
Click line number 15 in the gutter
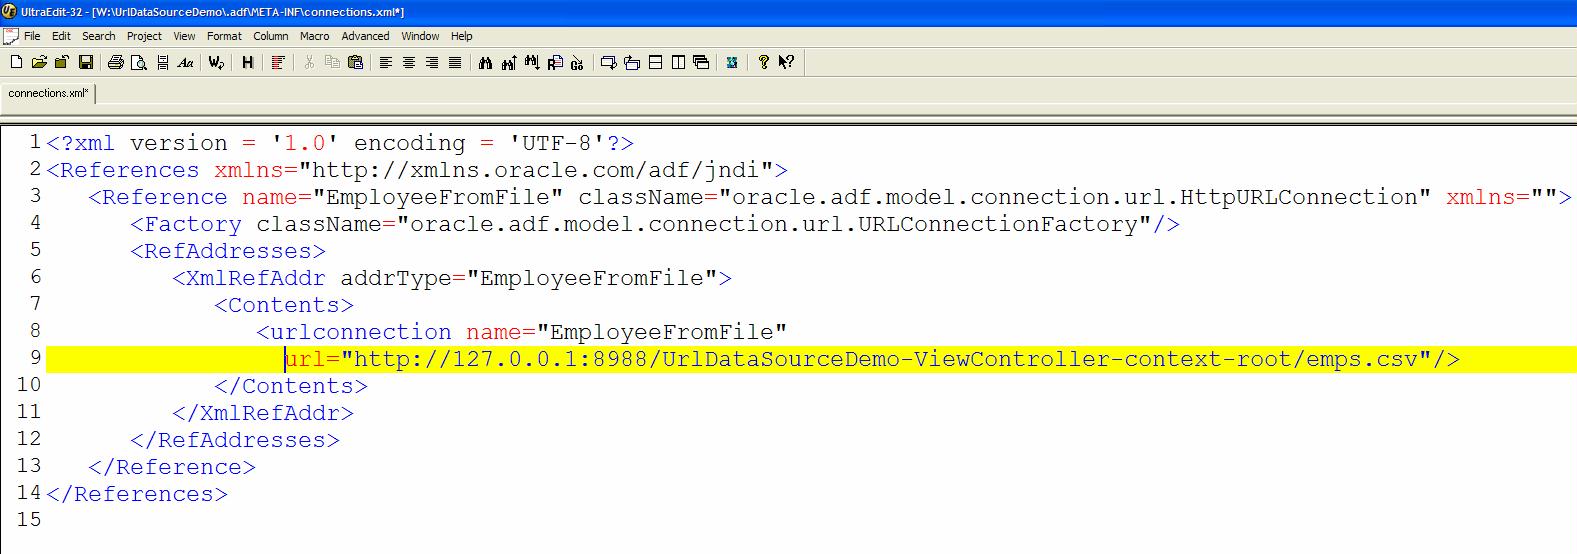click(x=29, y=519)
